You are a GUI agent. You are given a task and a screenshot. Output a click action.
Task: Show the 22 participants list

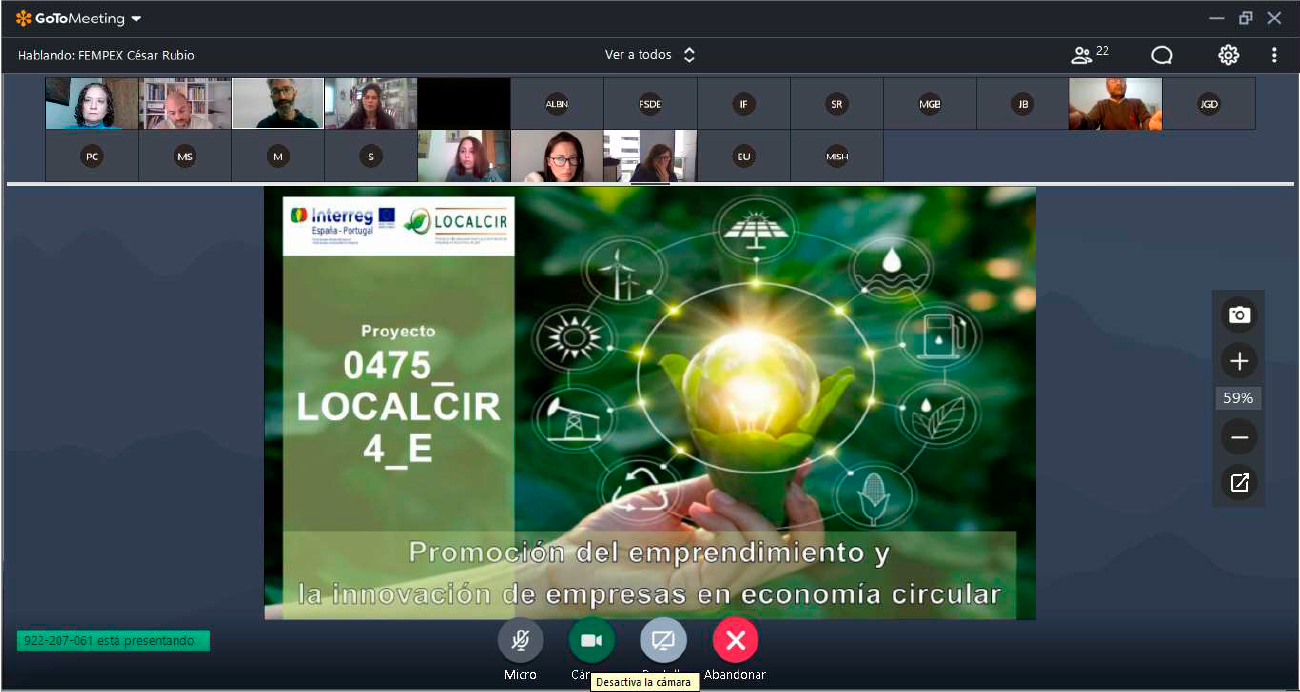pyautogui.click(x=1089, y=55)
